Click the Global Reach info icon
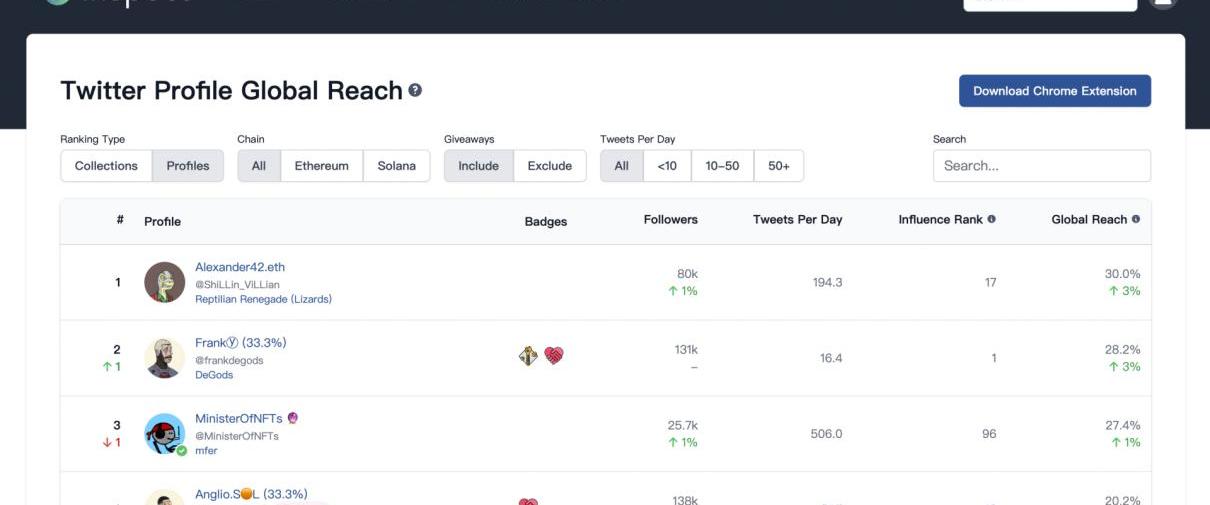 click(x=1136, y=219)
